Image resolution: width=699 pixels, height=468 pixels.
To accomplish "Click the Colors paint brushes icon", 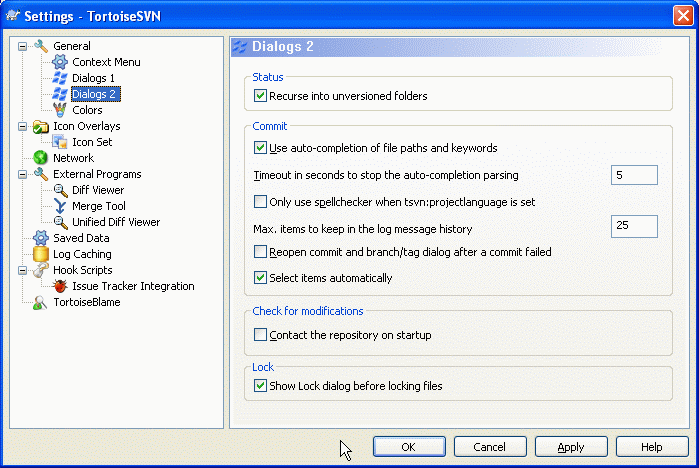I will (x=60, y=110).
